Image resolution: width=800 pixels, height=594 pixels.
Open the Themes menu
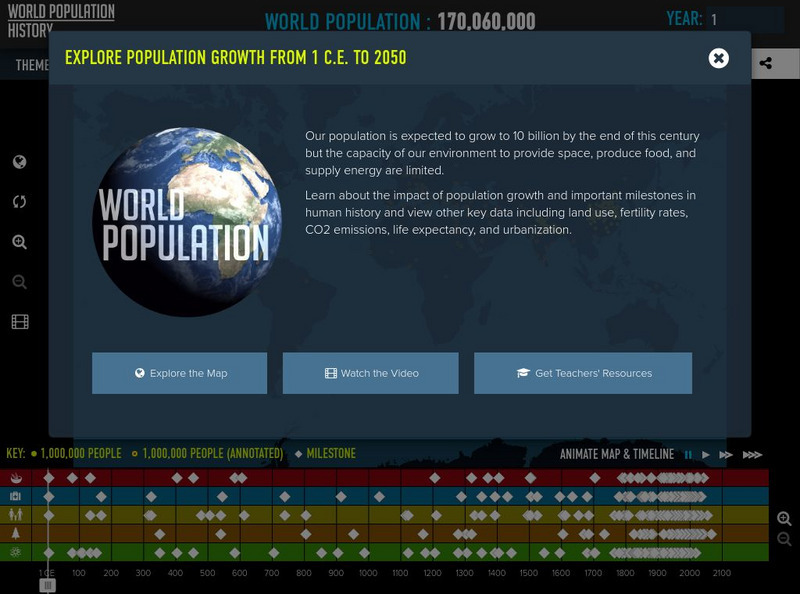tap(32, 65)
